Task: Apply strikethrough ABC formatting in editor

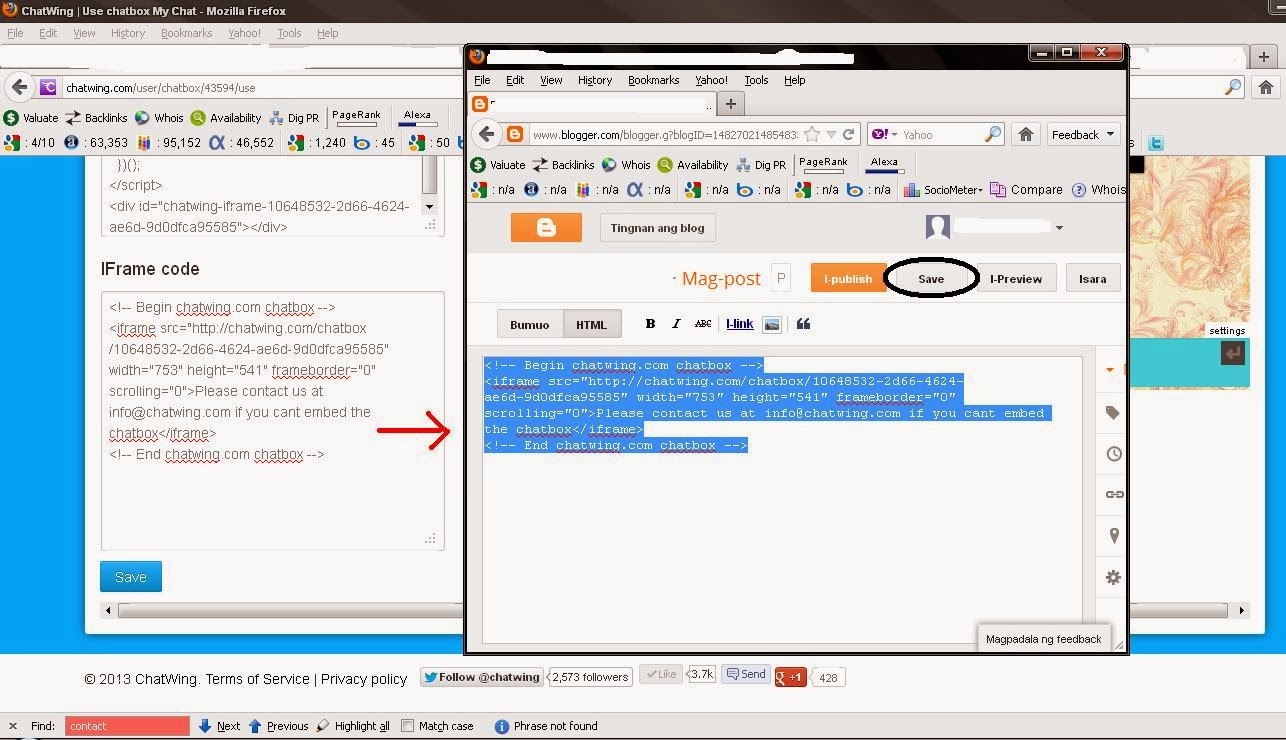Action: 703,324
